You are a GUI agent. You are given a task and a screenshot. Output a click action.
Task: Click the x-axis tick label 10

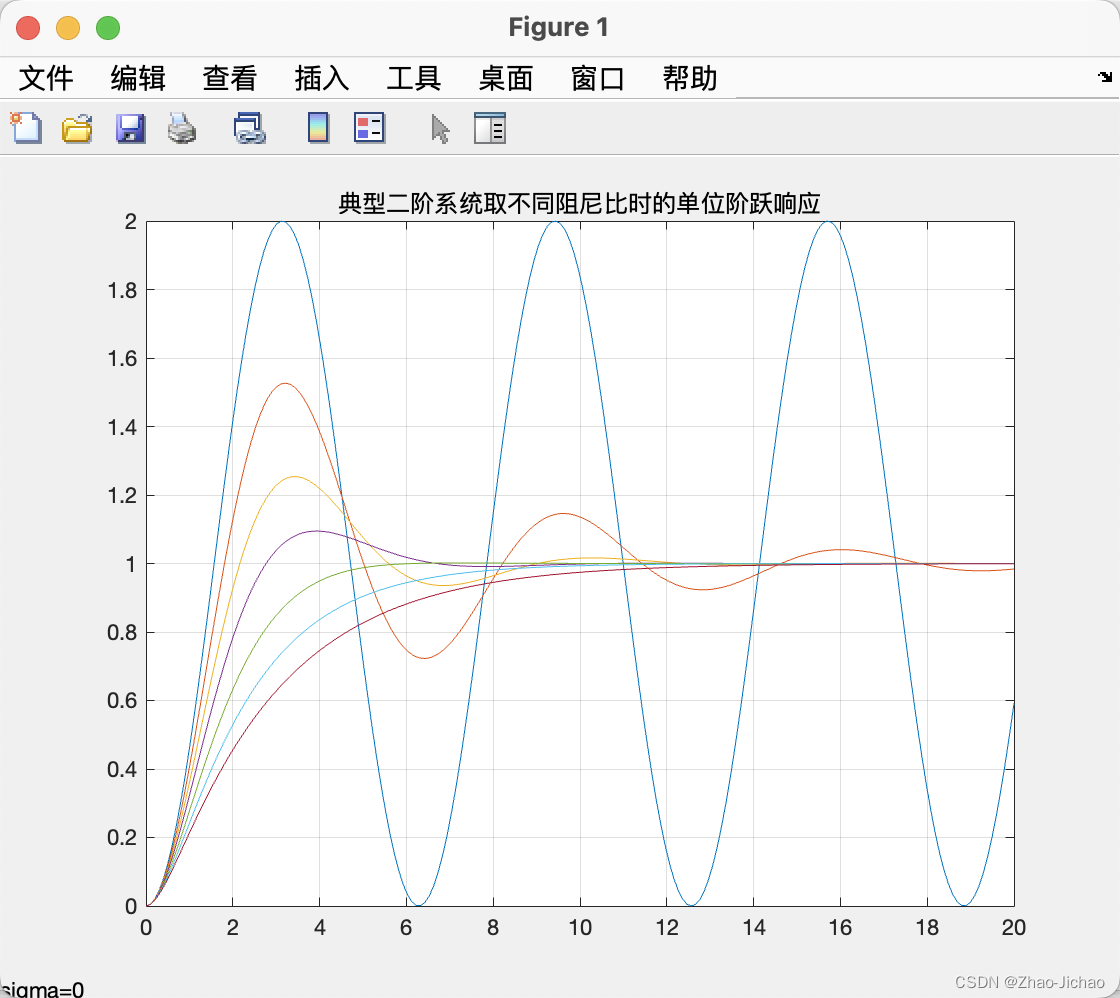[x=580, y=928]
